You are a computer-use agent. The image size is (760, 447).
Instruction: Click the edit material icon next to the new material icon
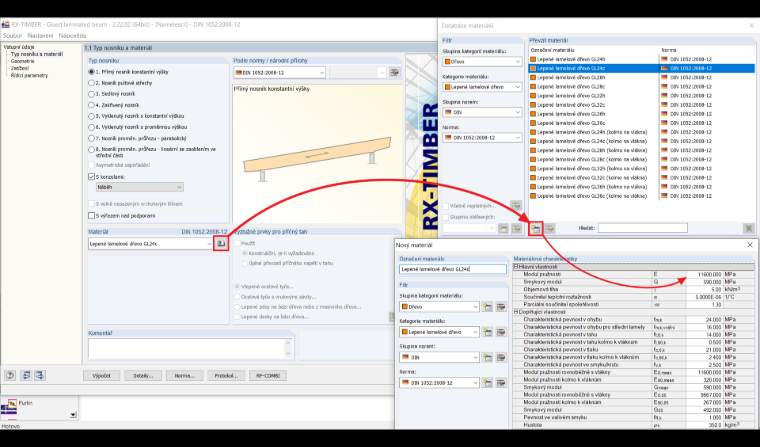549,228
